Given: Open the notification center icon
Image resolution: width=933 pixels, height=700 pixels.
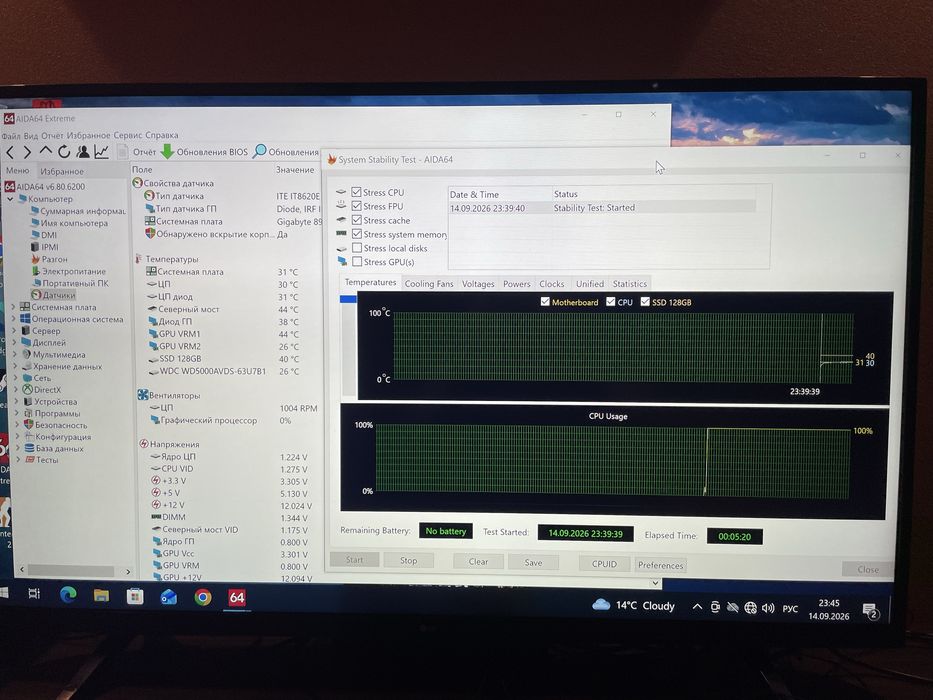Looking at the screenshot, I should click(x=871, y=611).
